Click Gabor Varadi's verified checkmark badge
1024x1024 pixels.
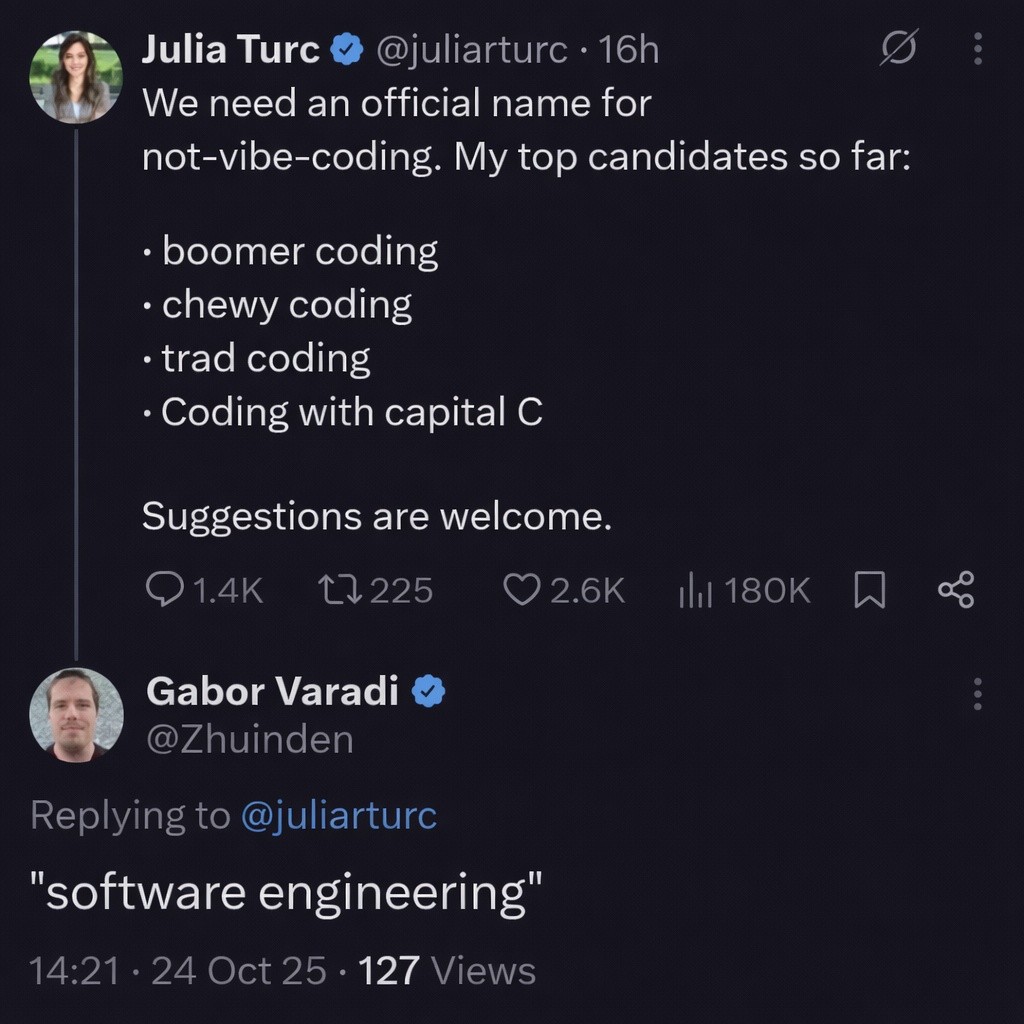click(429, 691)
